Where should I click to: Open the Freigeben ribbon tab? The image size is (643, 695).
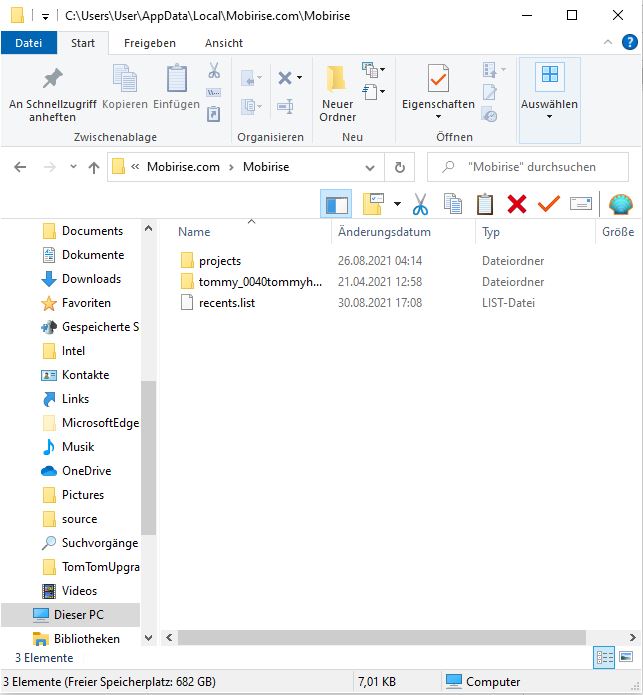pyautogui.click(x=149, y=43)
